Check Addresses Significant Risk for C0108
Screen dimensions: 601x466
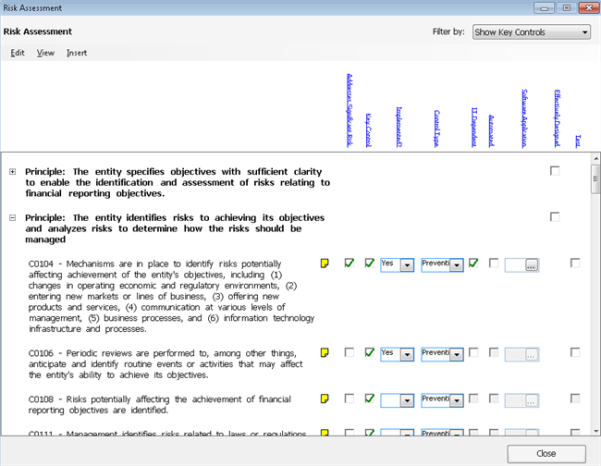coord(349,399)
